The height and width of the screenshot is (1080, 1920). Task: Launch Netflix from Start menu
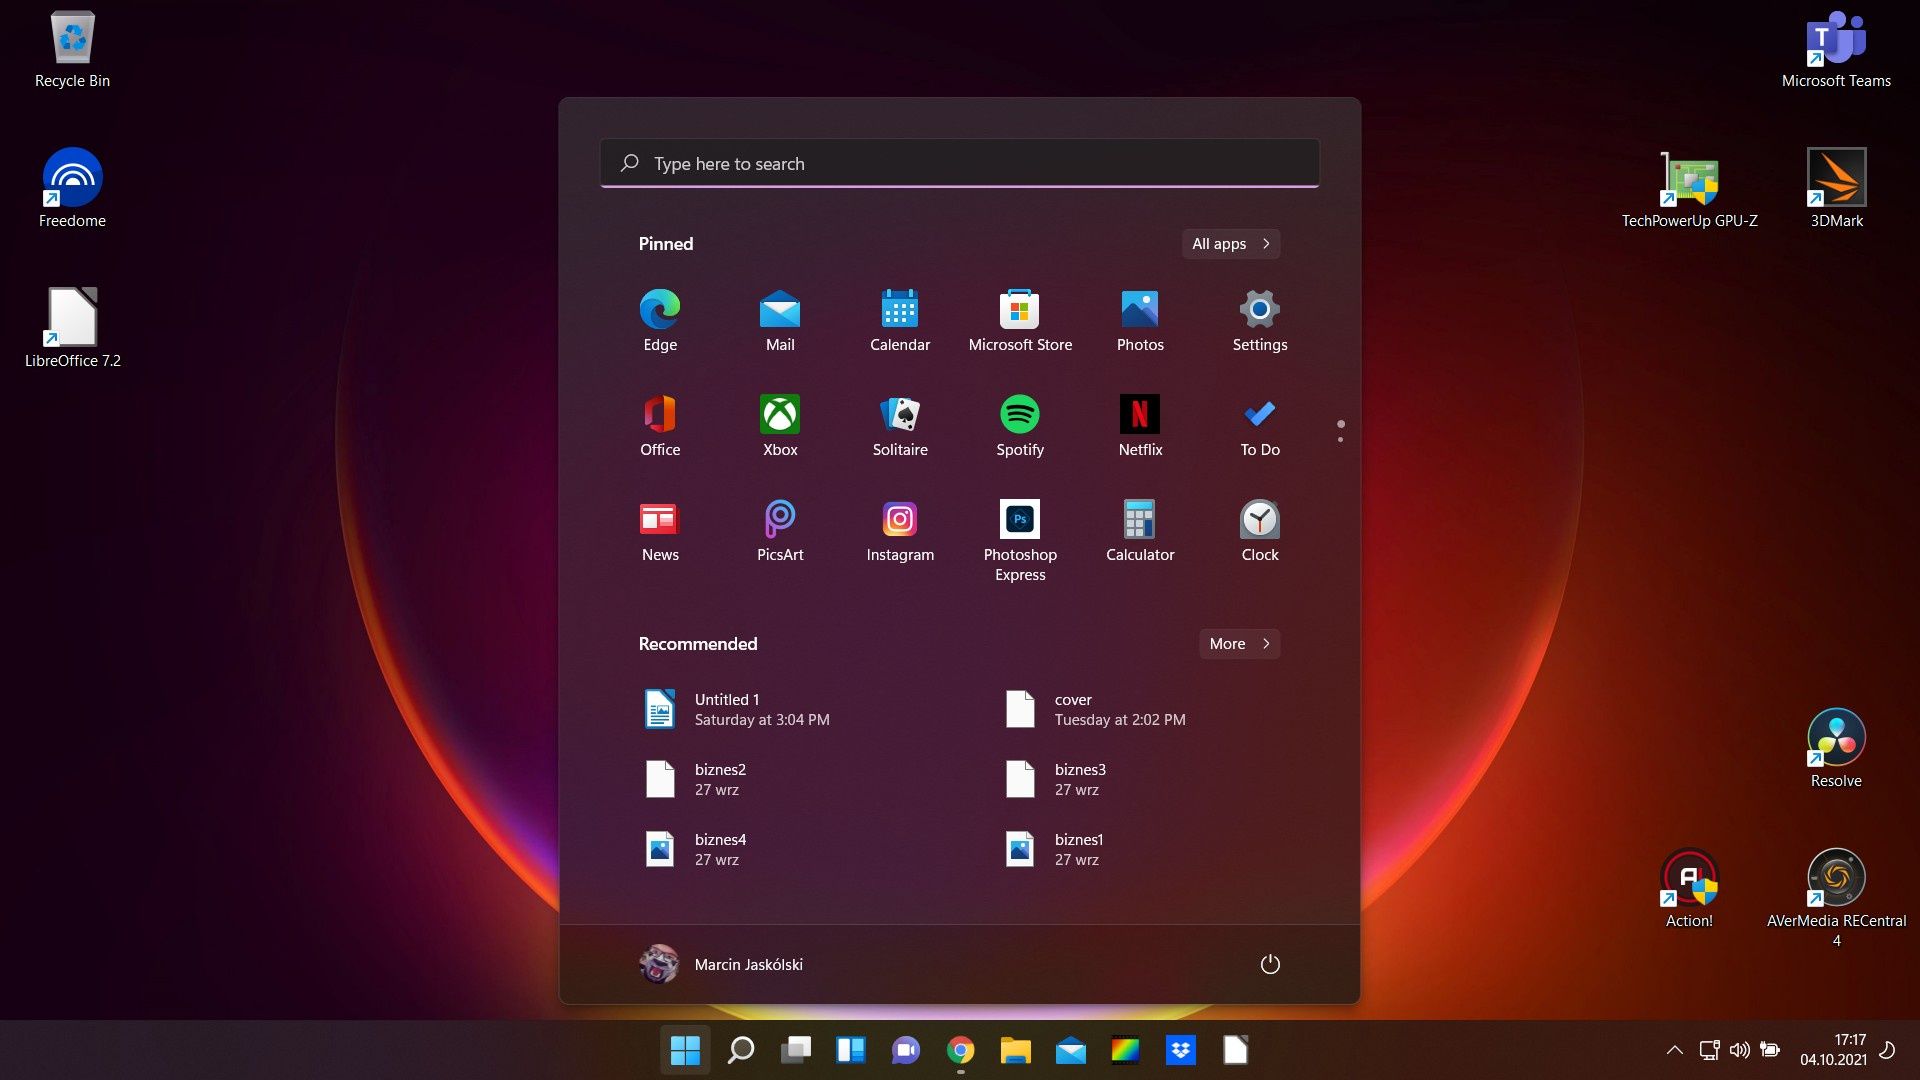[1140, 426]
